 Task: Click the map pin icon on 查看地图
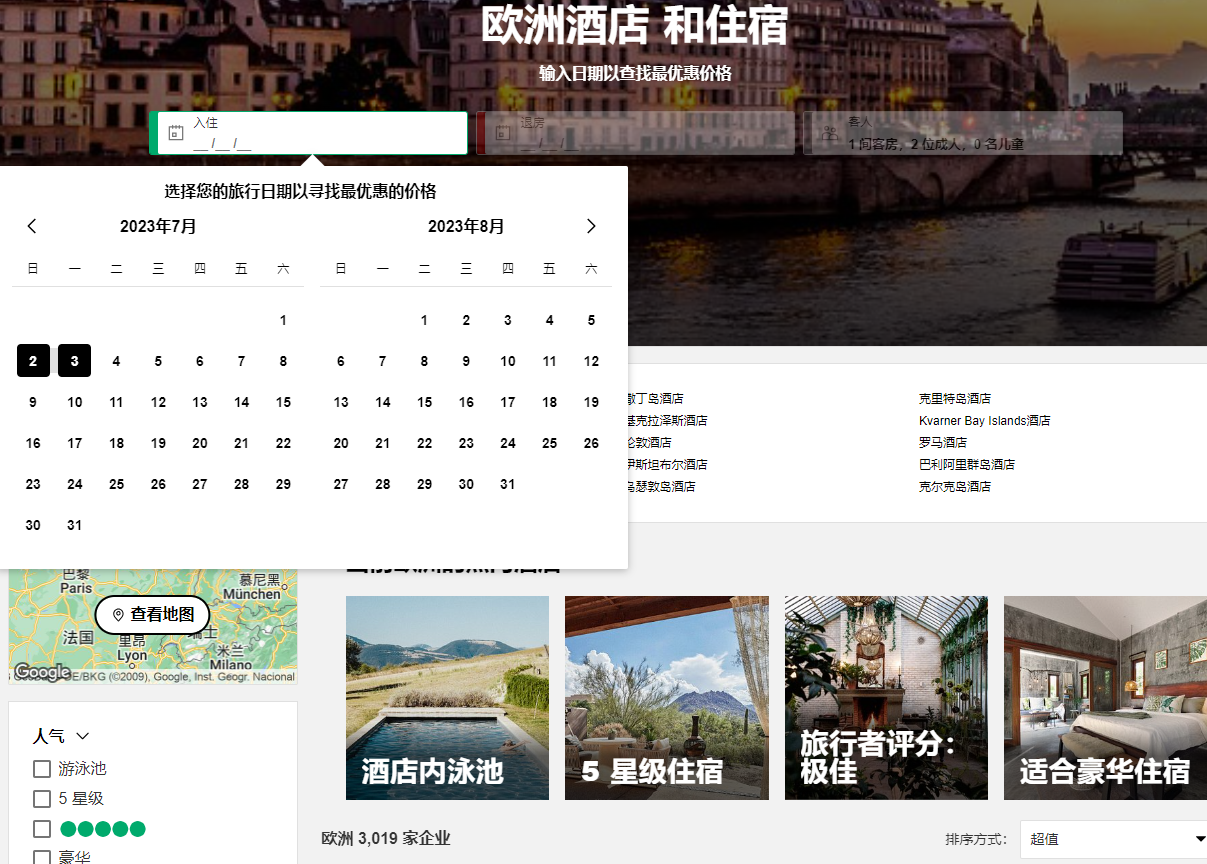pyautogui.click(x=118, y=615)
